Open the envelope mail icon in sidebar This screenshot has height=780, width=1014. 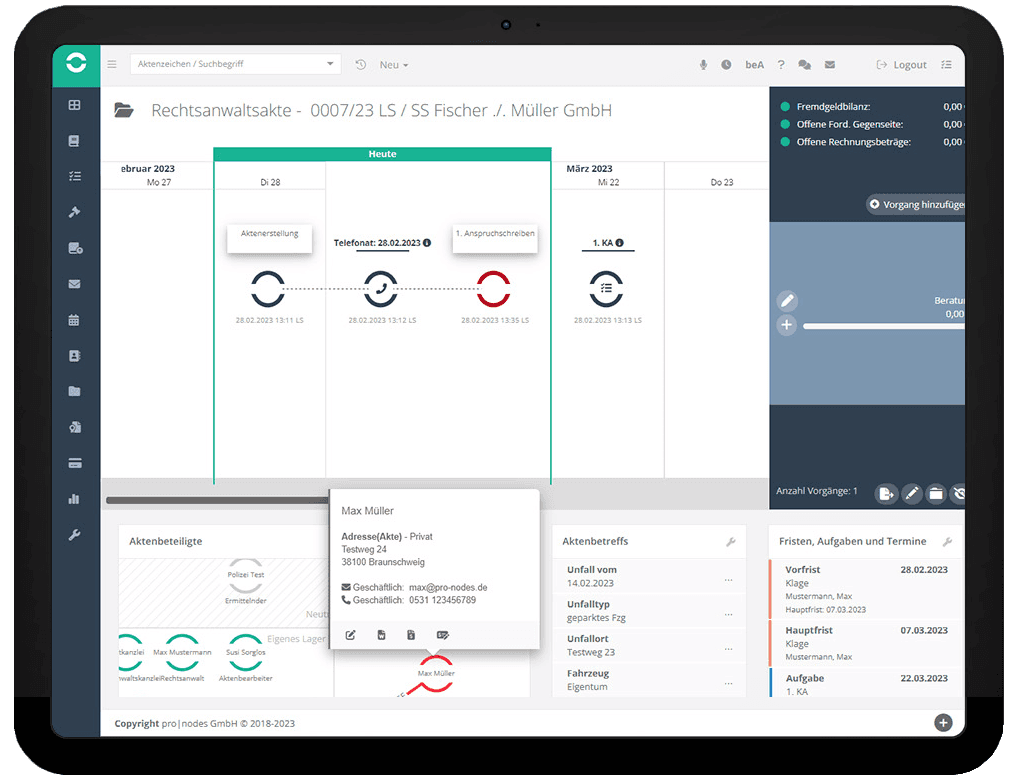point(74,284)
